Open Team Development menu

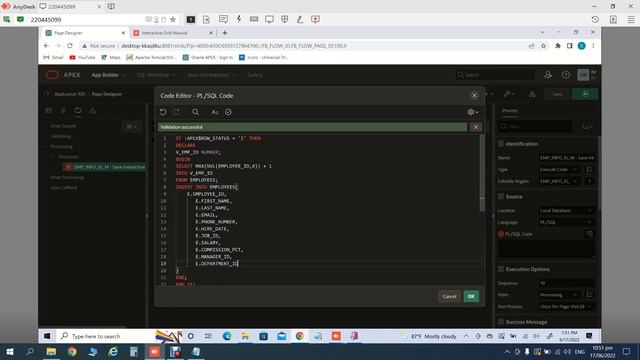tap(211, 75)
